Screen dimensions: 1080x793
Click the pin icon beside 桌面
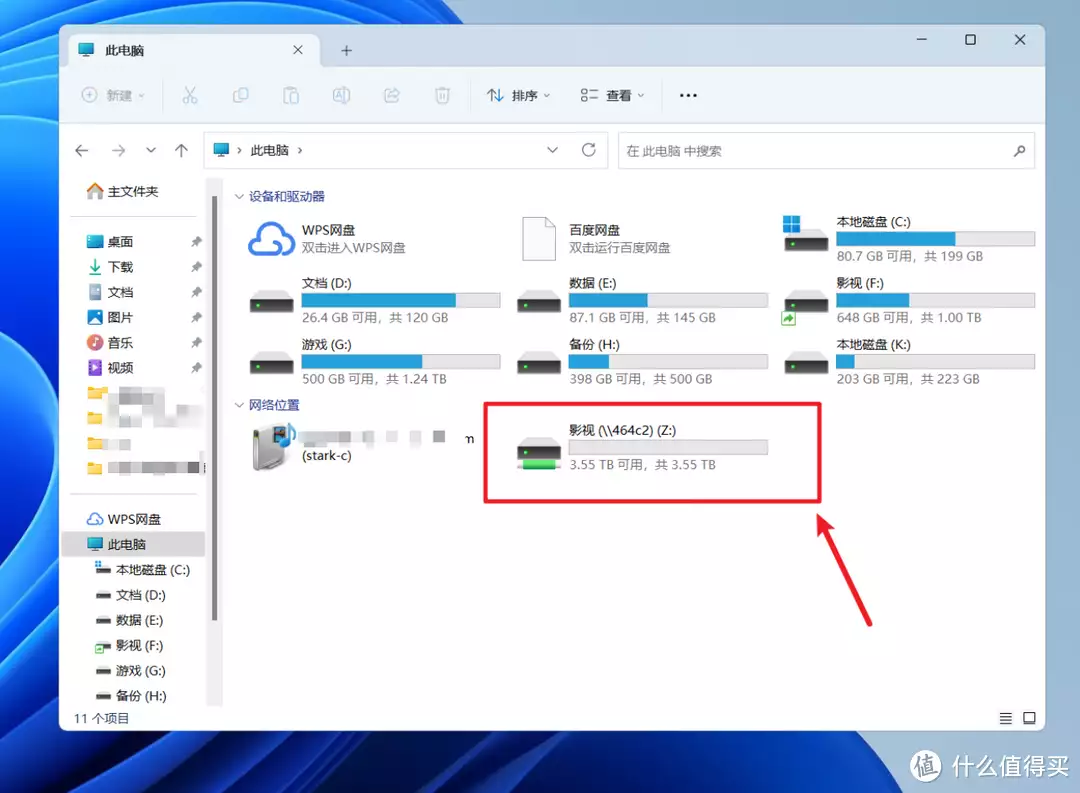[x=196, y=242]
